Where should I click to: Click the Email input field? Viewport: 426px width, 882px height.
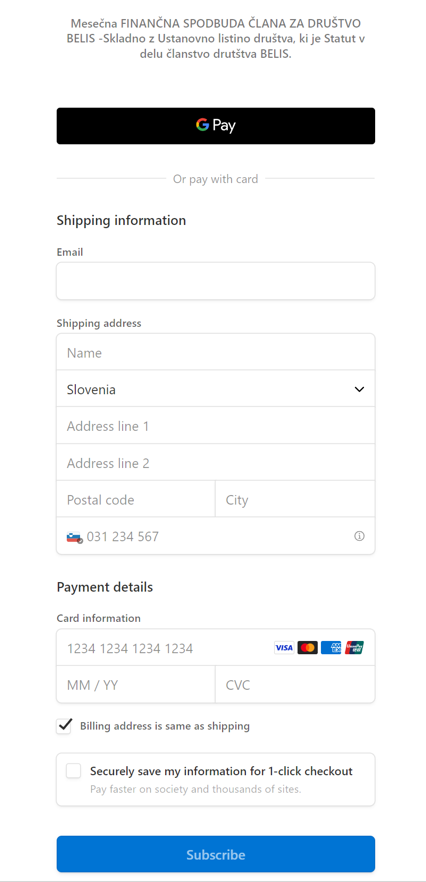click(216, 281)
